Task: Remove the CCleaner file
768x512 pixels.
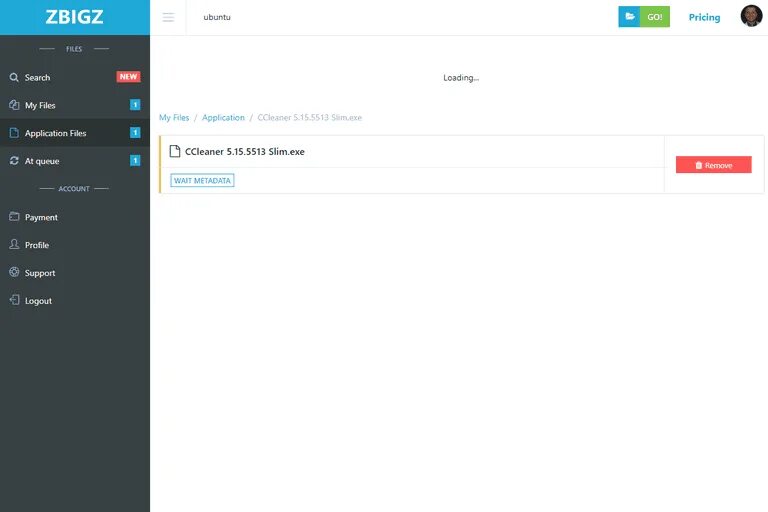Action: 714,165
